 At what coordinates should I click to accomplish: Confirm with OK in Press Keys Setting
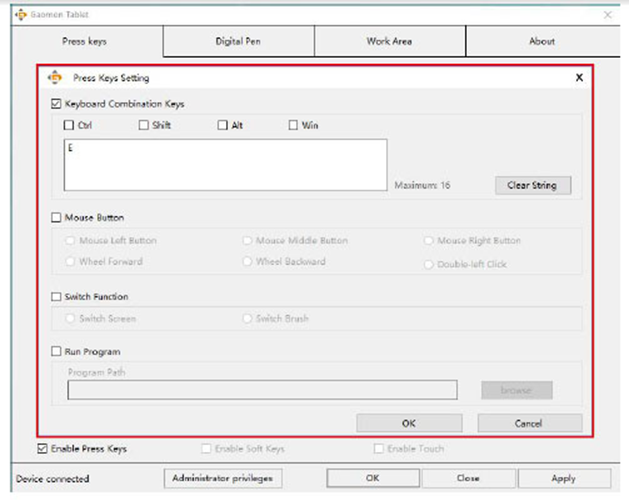409,423
